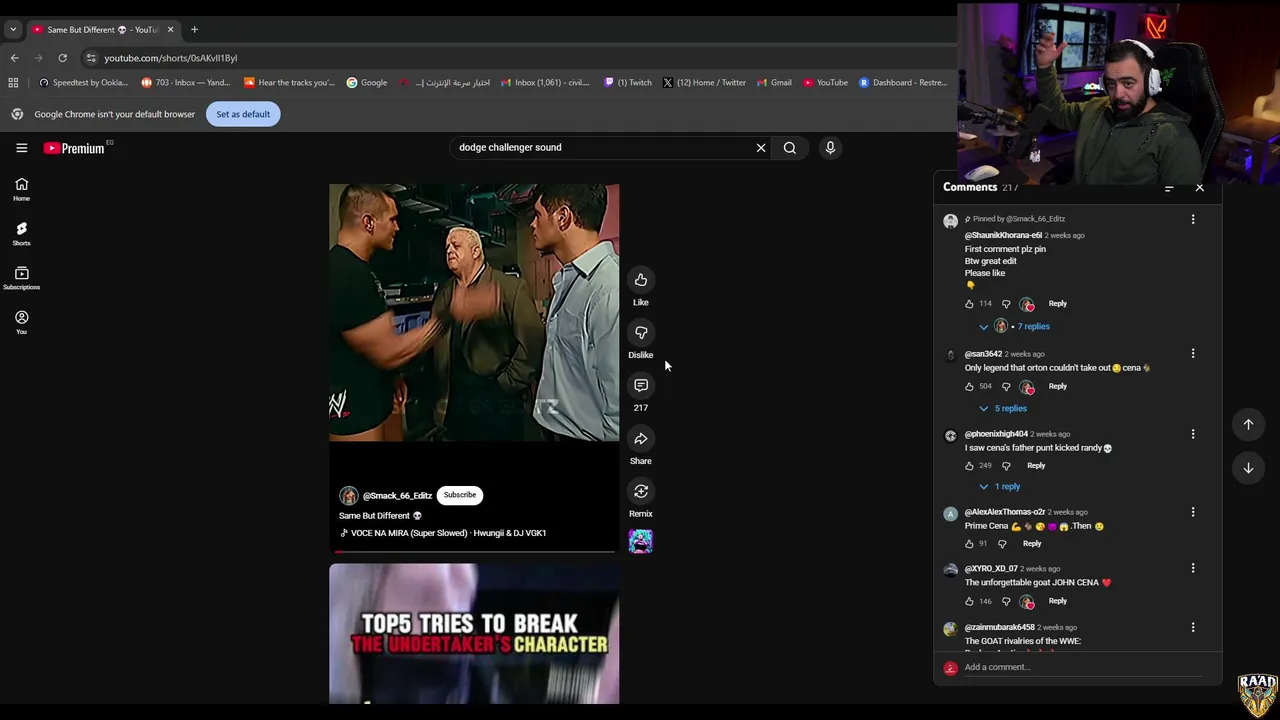Image resolution: width=1280 pixels, height=720 pixels.
Task: Open the tab search dropdown
Action: [13, 30]
